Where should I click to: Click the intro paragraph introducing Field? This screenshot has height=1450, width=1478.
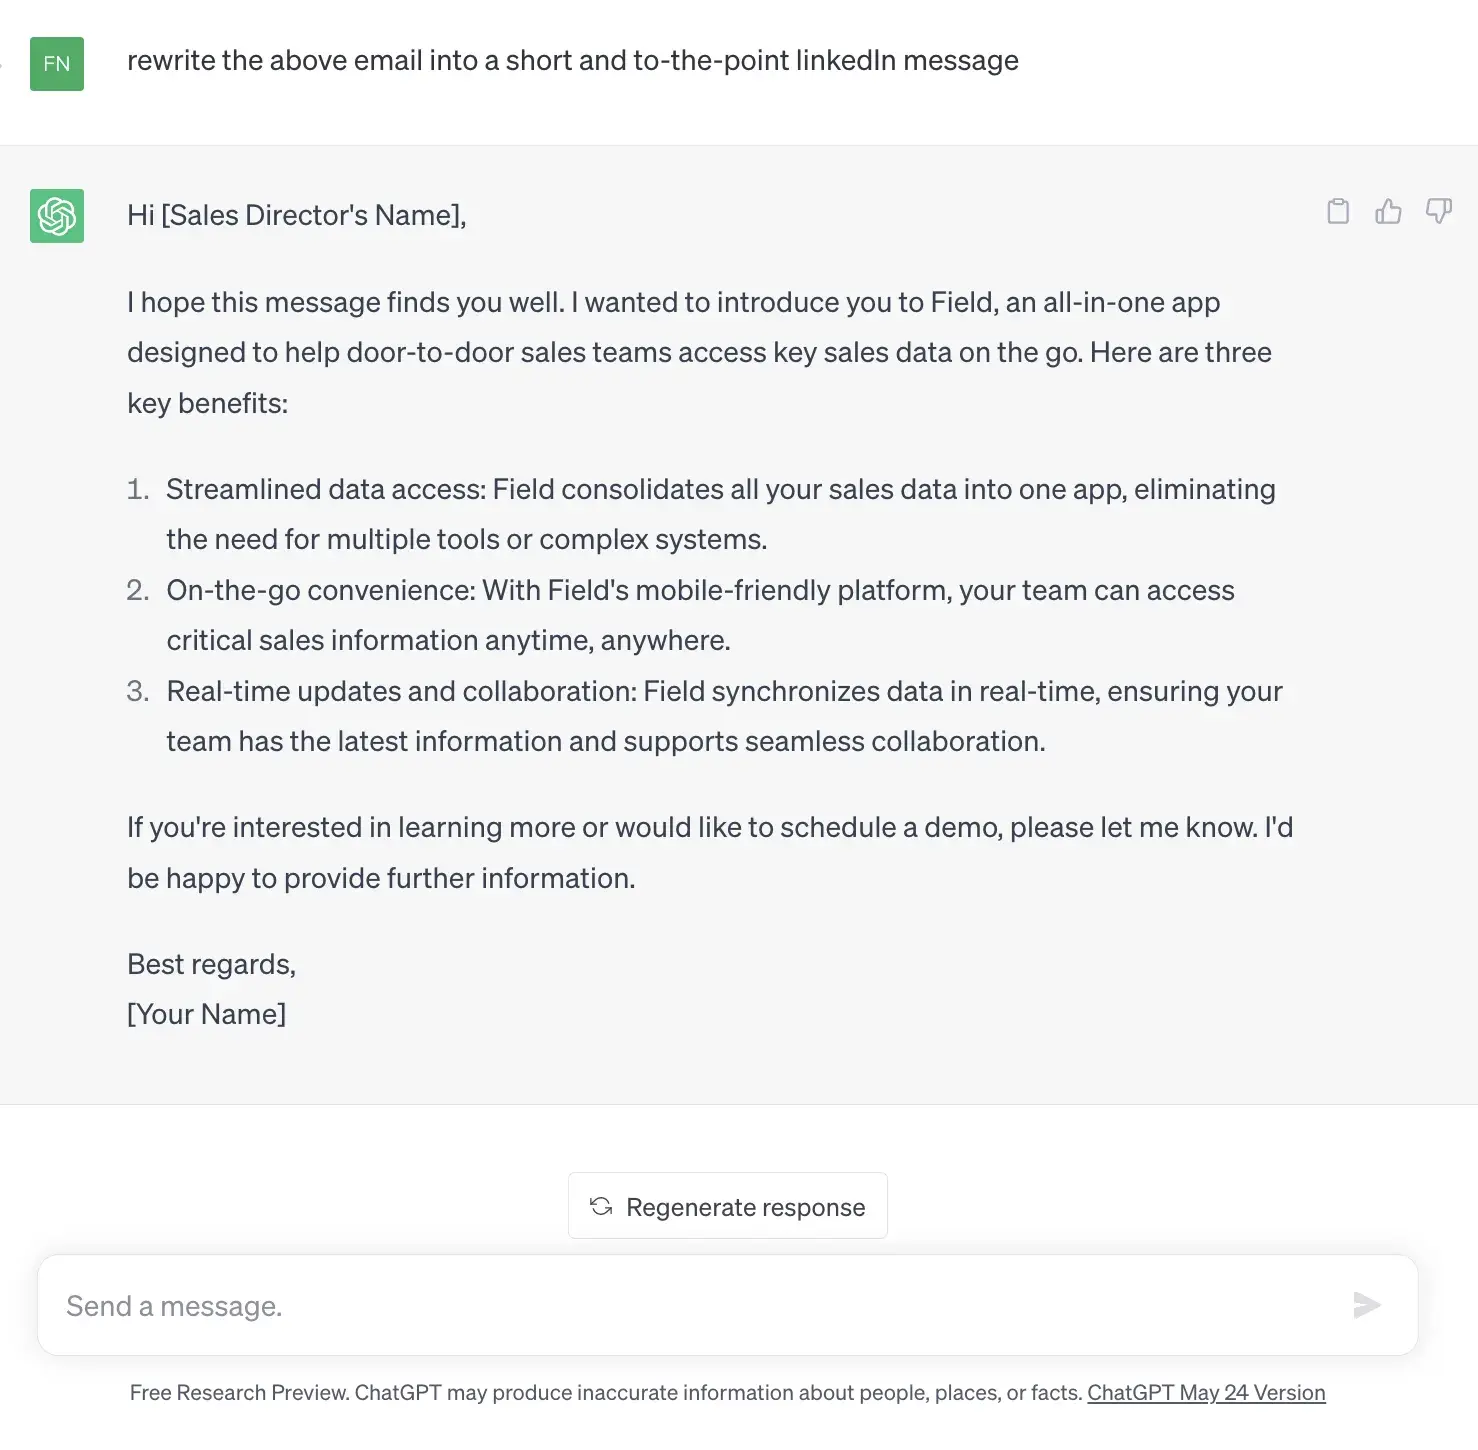click(700, 353)
